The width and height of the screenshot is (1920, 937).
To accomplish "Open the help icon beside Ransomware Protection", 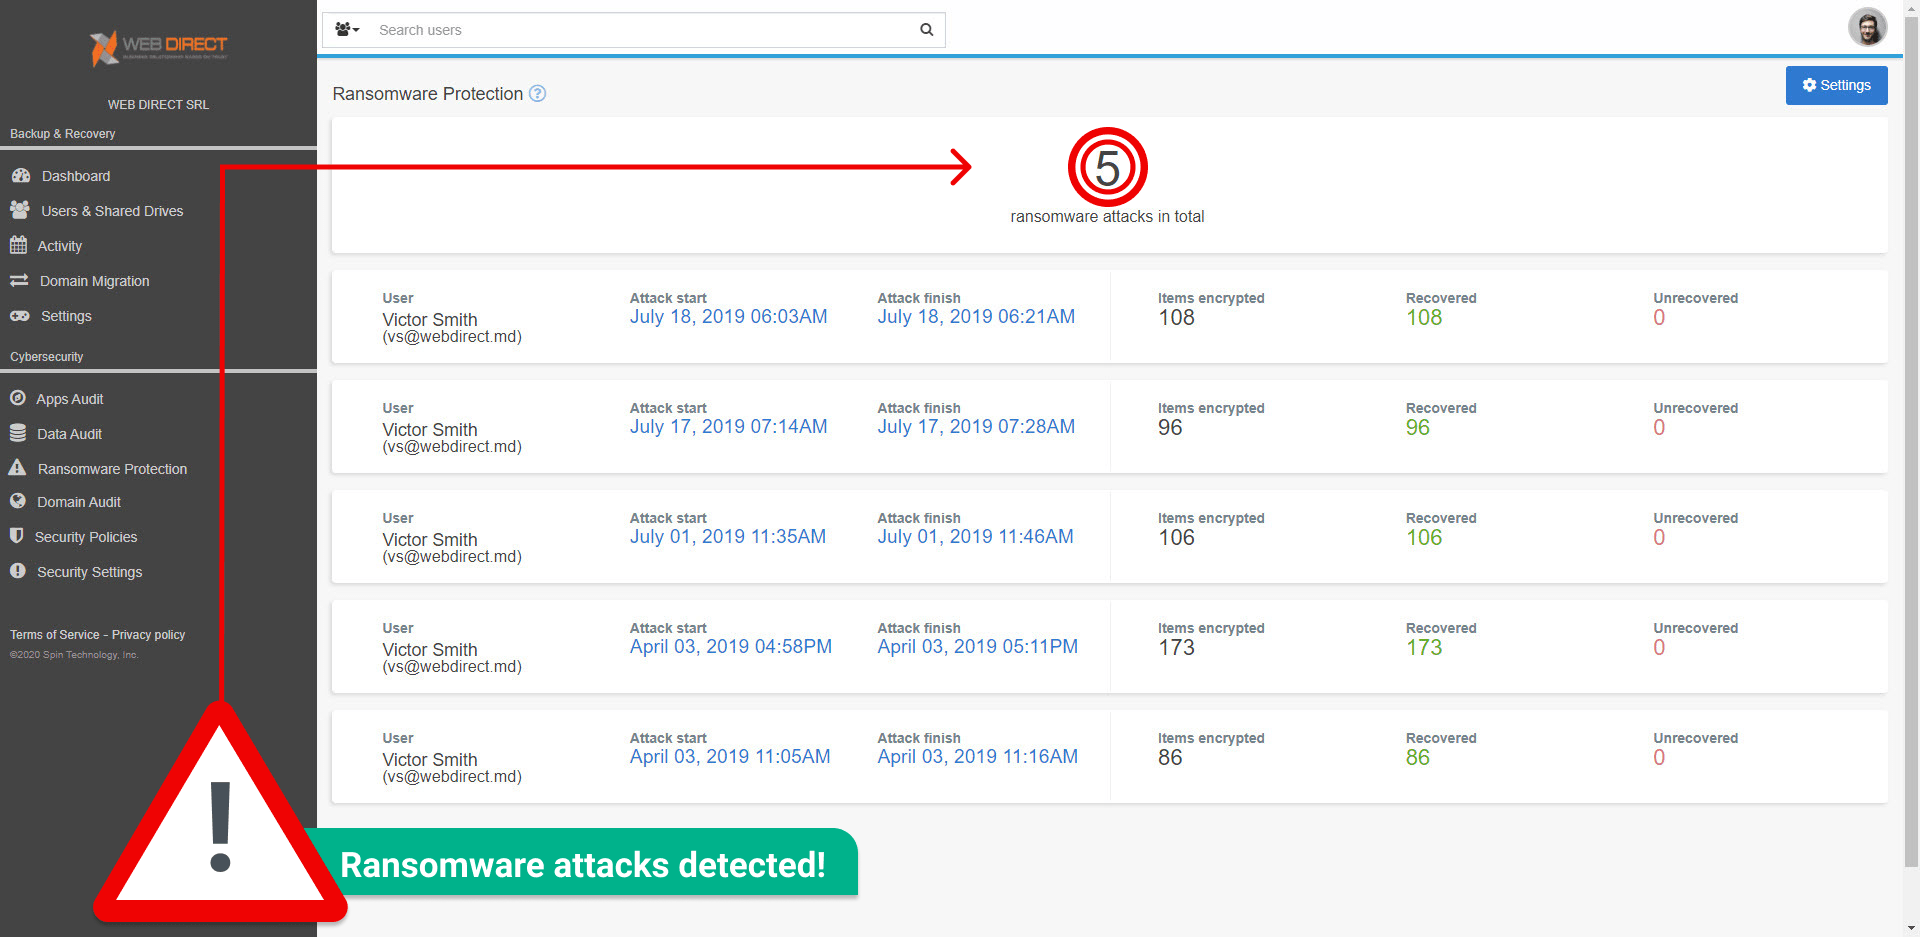I will click(x=537, y=94).
